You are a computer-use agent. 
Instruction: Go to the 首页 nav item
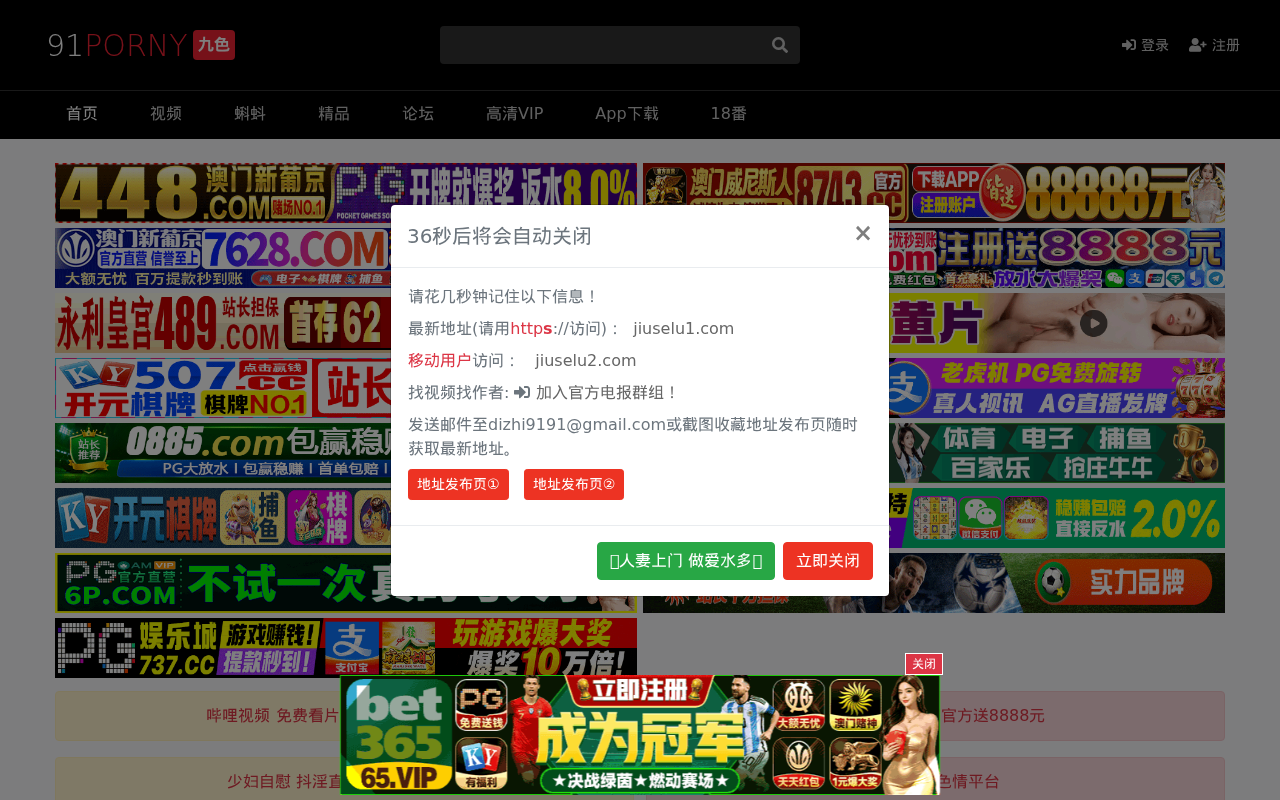[x=82, y=114]
